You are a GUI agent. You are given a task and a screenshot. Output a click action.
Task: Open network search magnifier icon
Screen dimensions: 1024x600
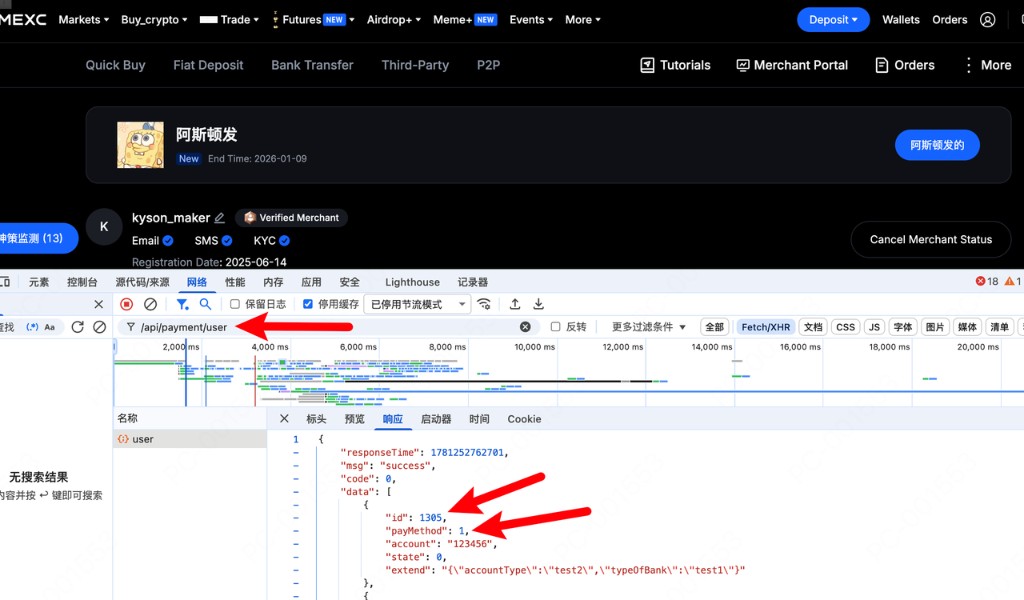[205, 304]
